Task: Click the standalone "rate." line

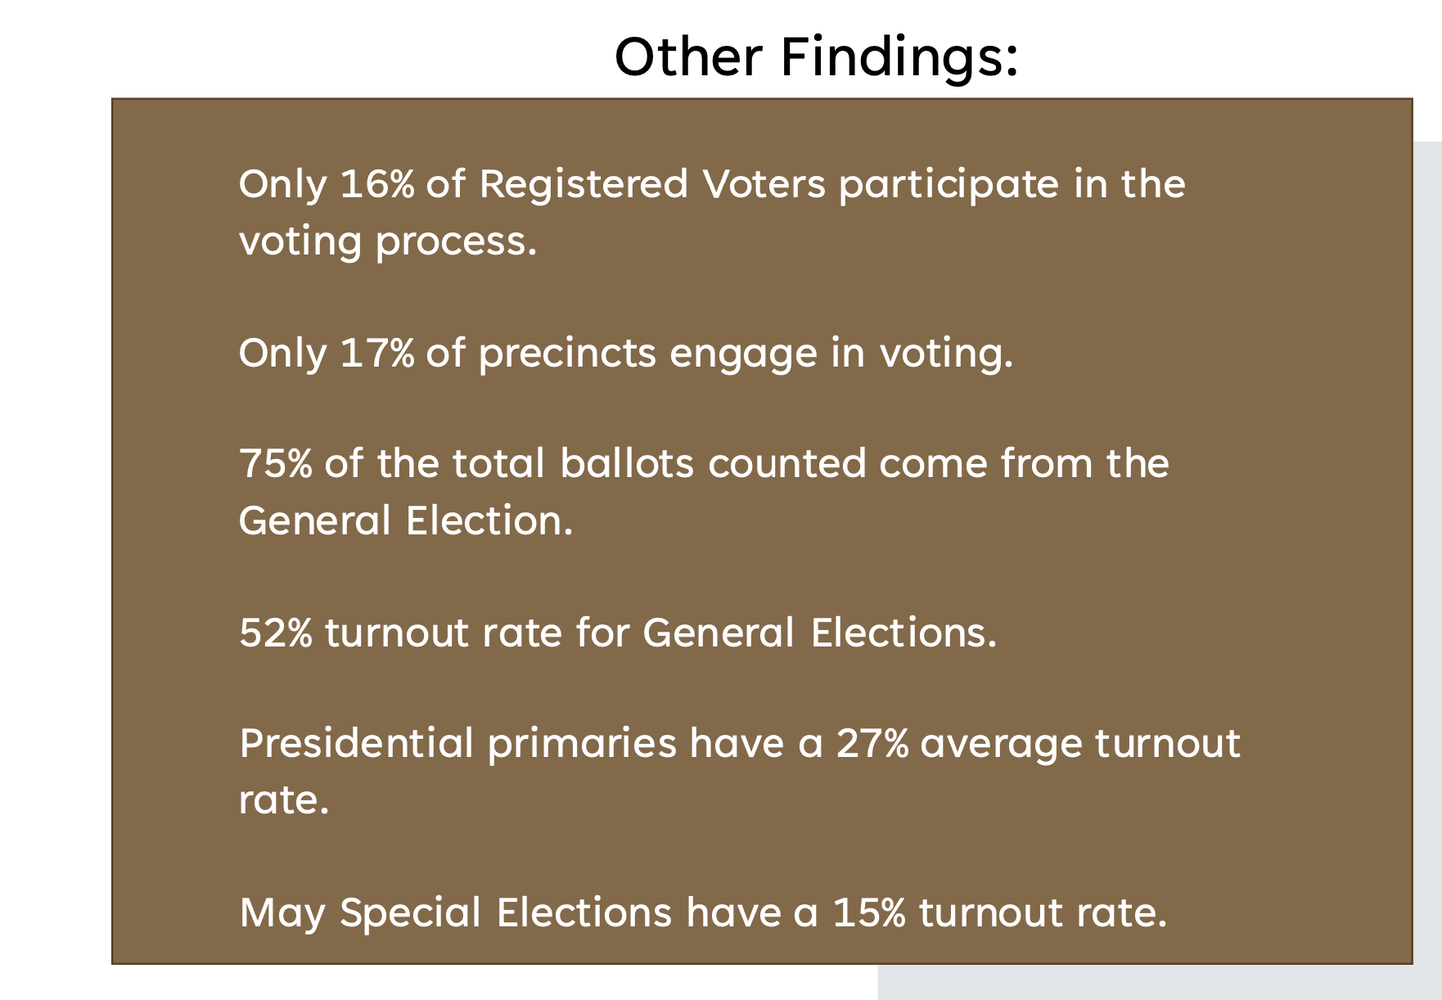Action: [x=284, y=800]
